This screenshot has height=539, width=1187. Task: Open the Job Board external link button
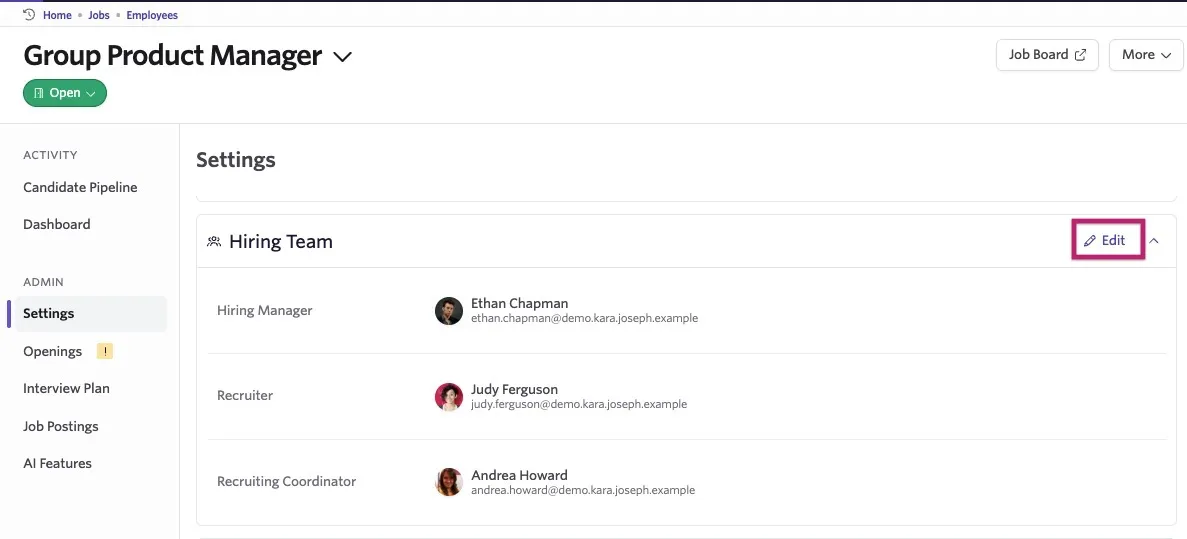click(x=1047, y=55)
